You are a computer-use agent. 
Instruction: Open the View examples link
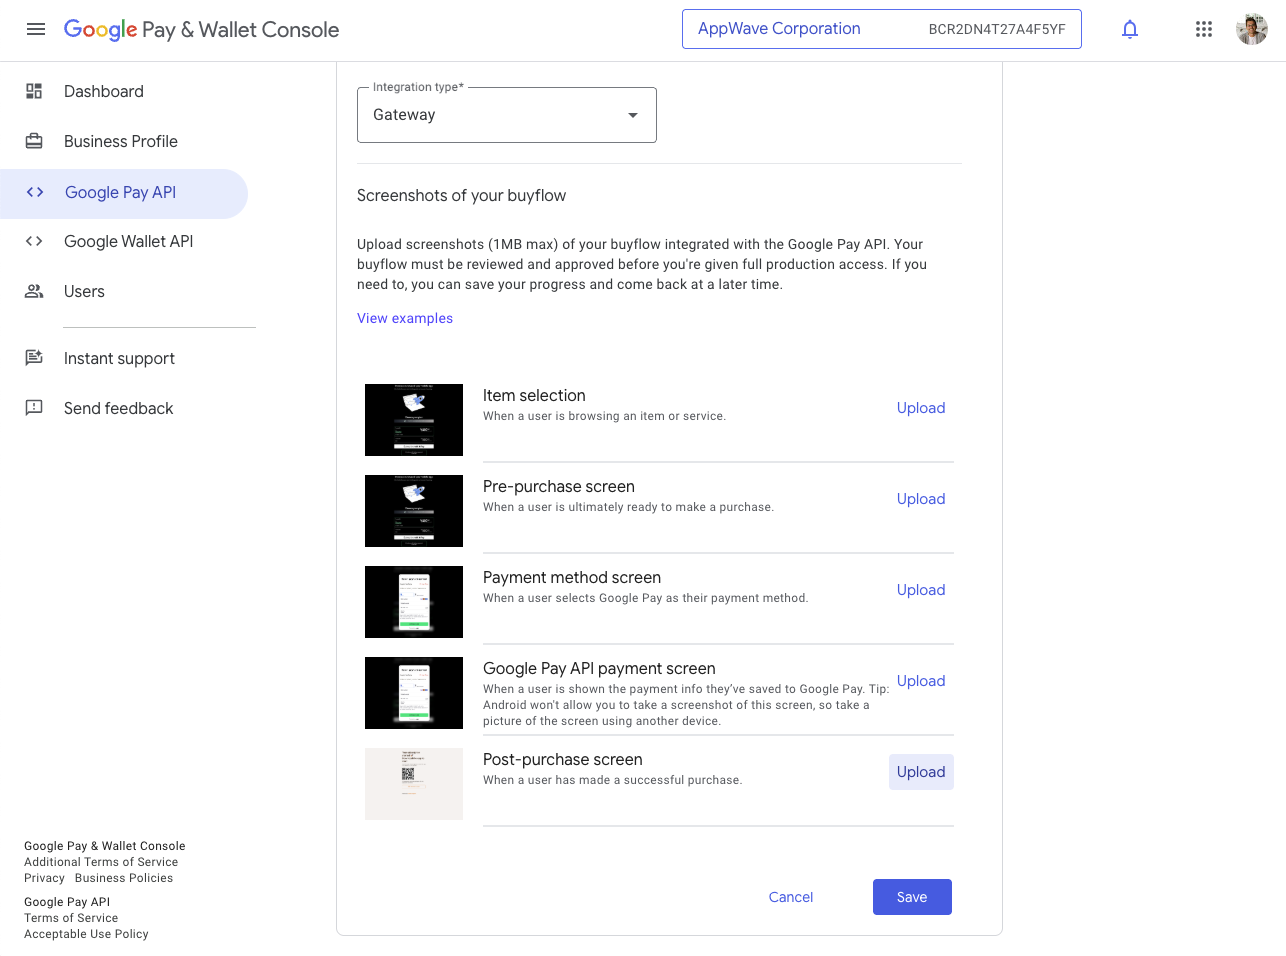click(x=405, y=318)
